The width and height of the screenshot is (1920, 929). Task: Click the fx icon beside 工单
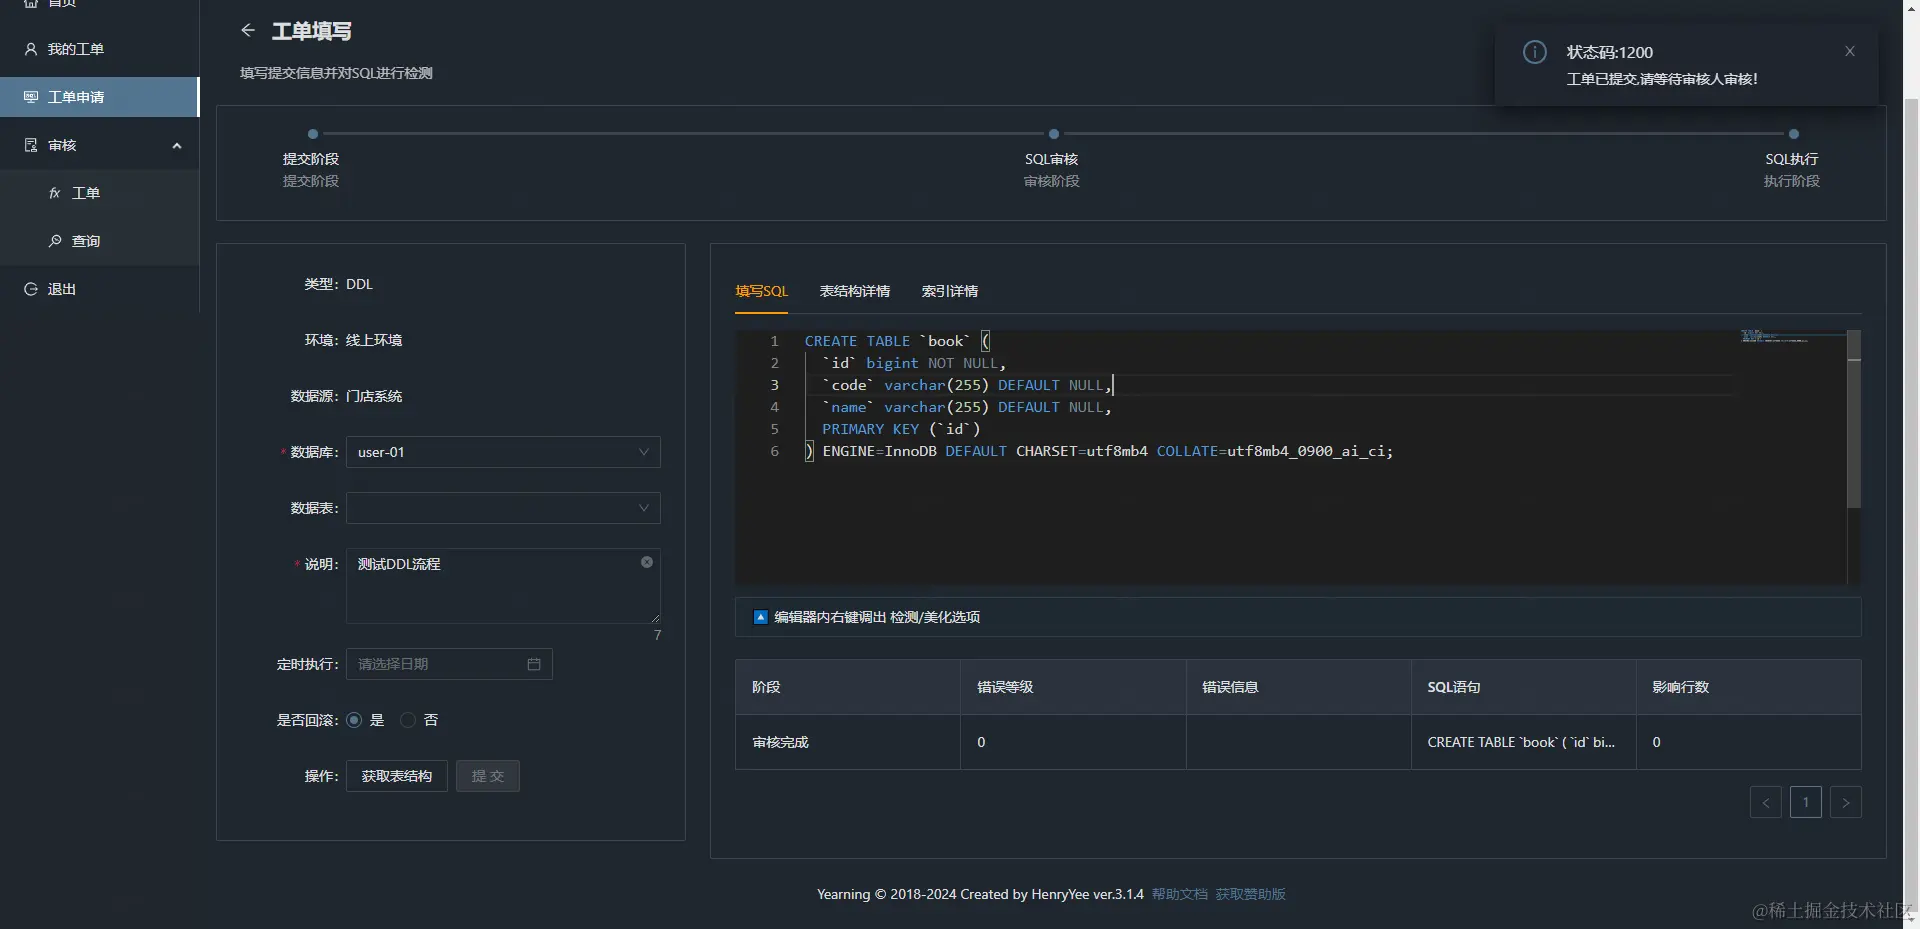click(x=55, y=193)
